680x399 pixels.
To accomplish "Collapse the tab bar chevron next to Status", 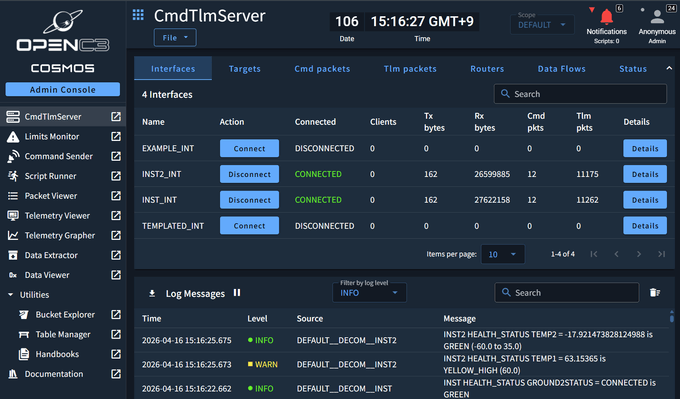I will pos(669,69).
